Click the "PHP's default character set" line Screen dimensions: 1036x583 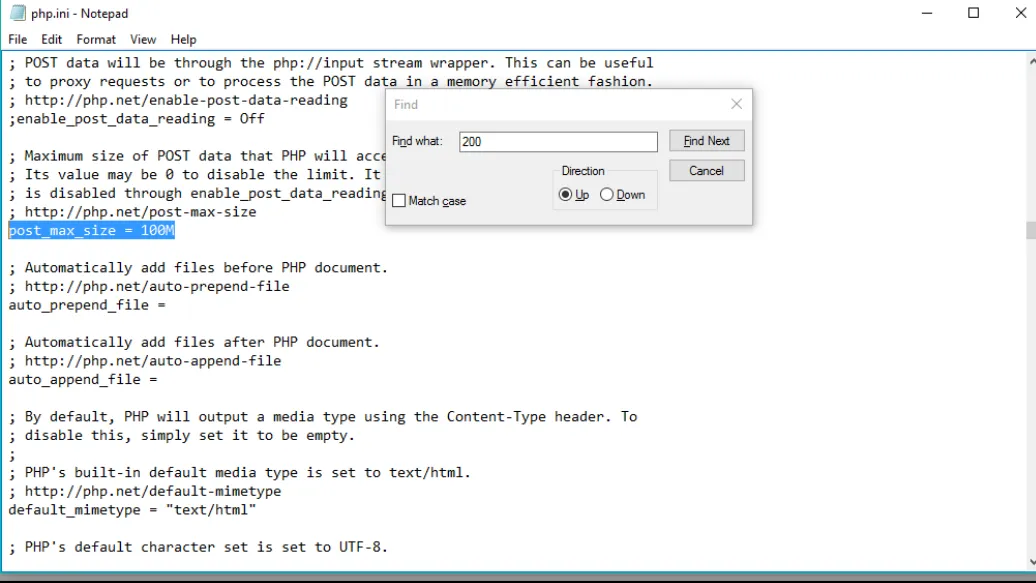[198, 547]
